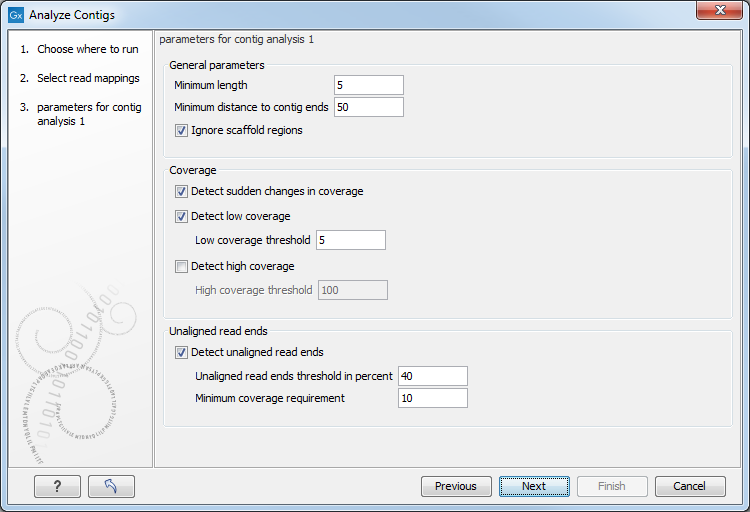The image size is (750, 512).
Task: Toggle Detect unaligned read ends checkbox
Action: pos(181,352)
